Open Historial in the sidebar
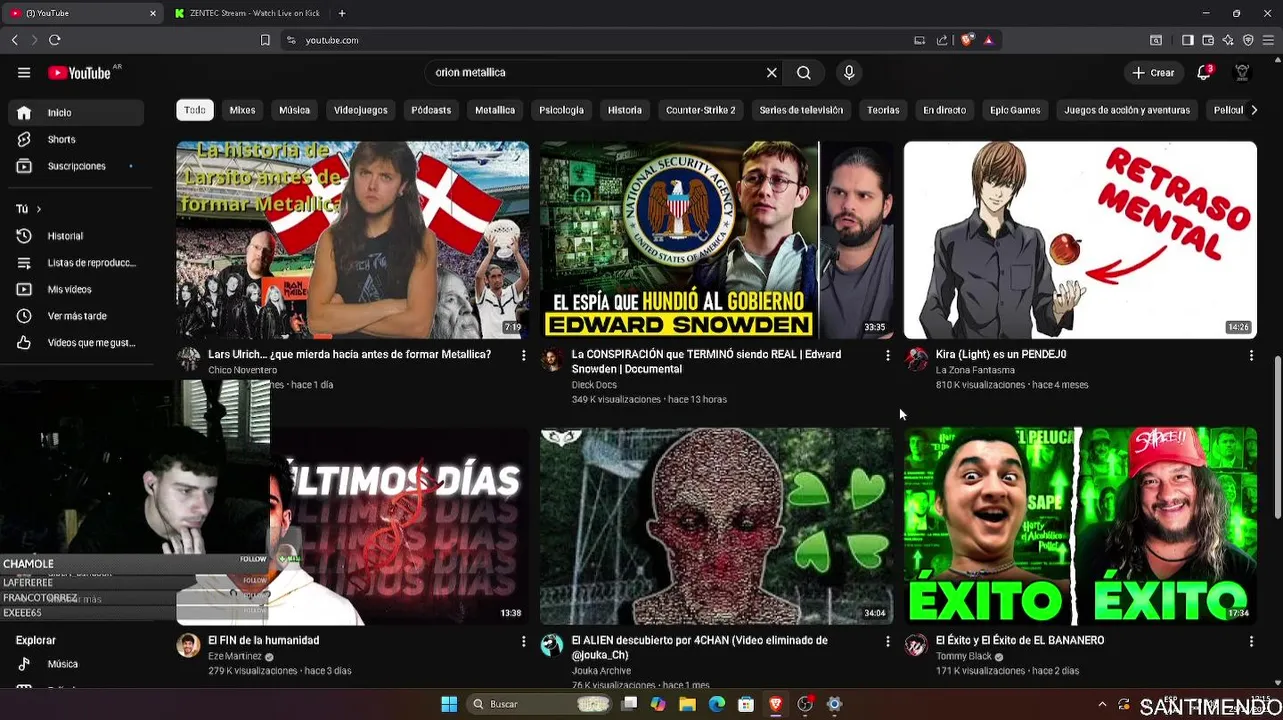This screenshot has height=720, width=1283. click(x=76, y=236)
